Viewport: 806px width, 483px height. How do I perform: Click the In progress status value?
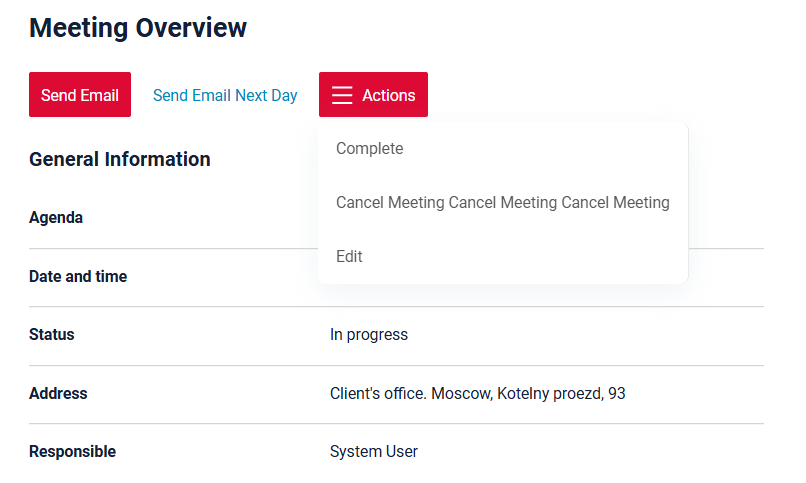click(369, 335)
